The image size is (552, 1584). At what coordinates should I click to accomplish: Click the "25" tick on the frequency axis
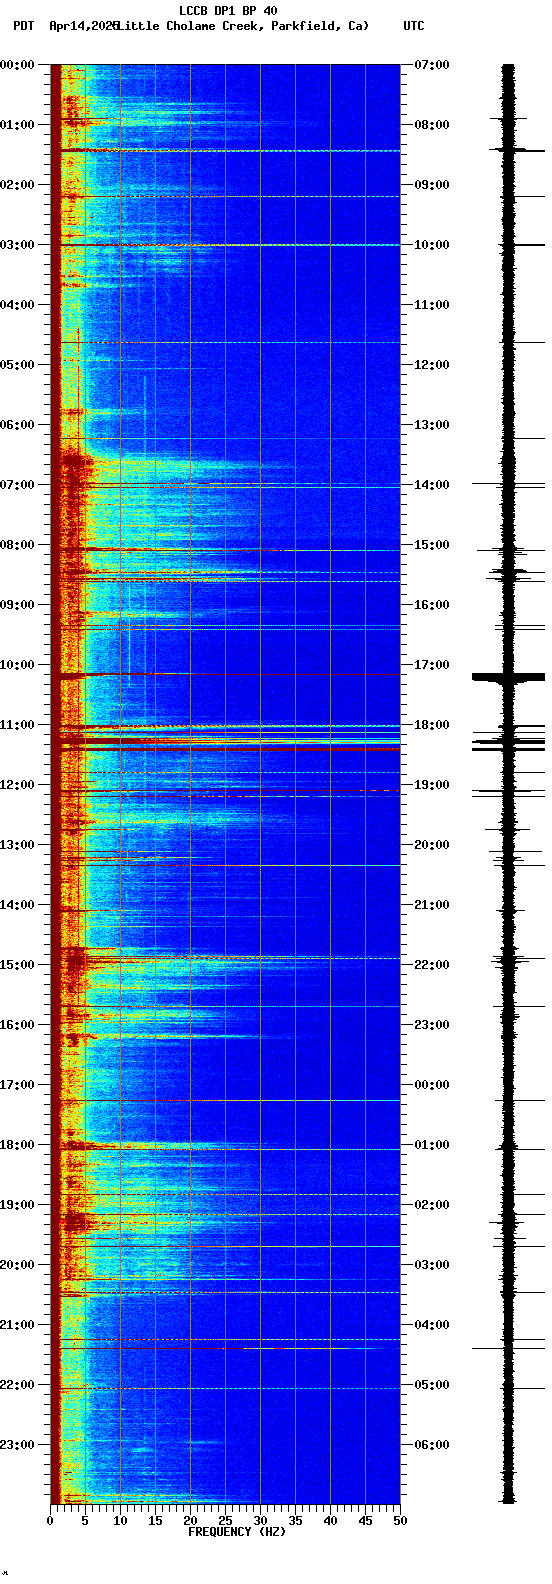(225, 1521)
